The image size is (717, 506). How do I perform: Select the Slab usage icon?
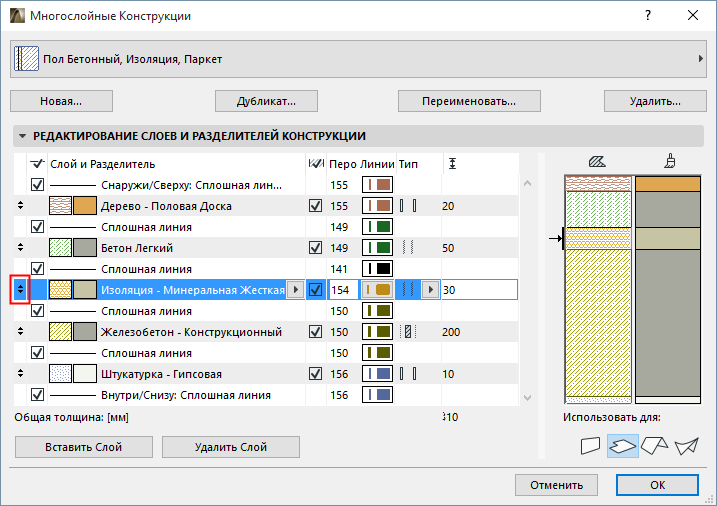[x=623, y=446]
